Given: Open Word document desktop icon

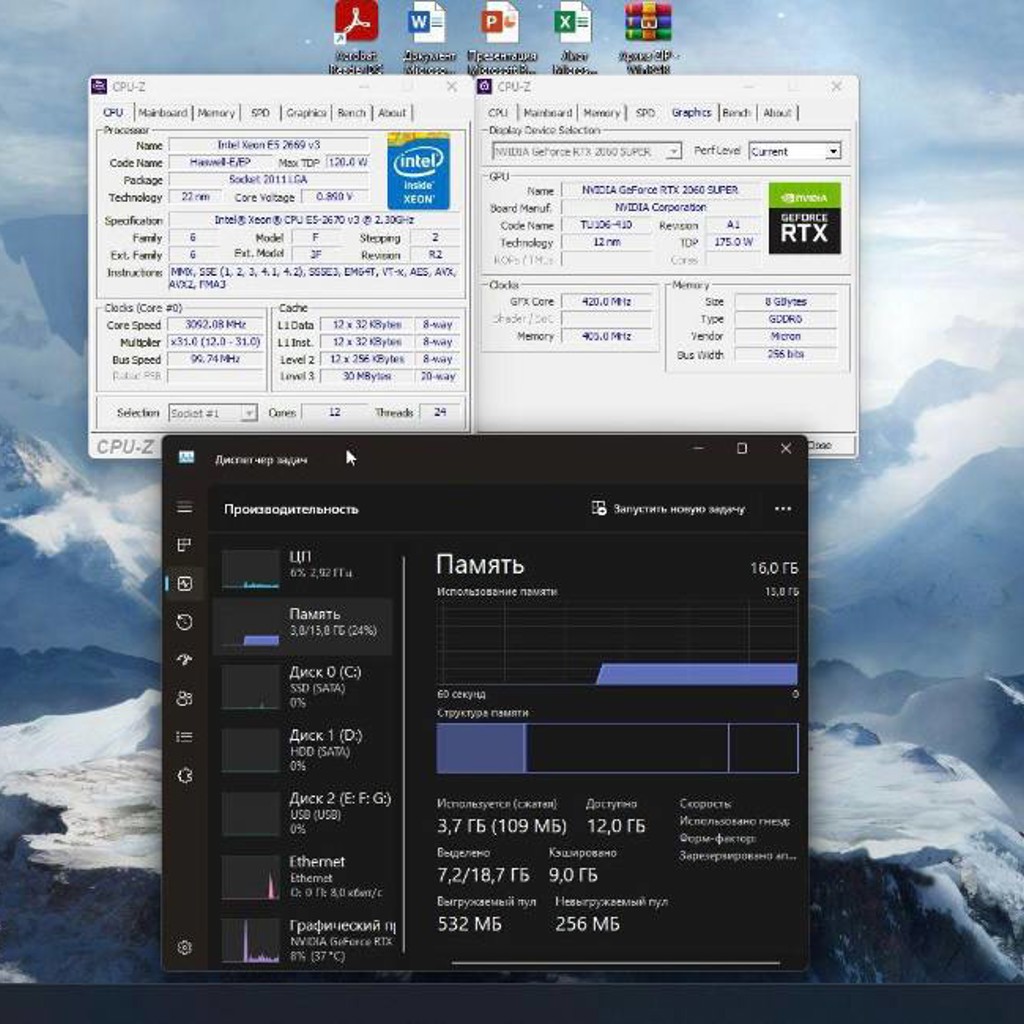Looking at the screenshot, I should (x=428, y=37).
